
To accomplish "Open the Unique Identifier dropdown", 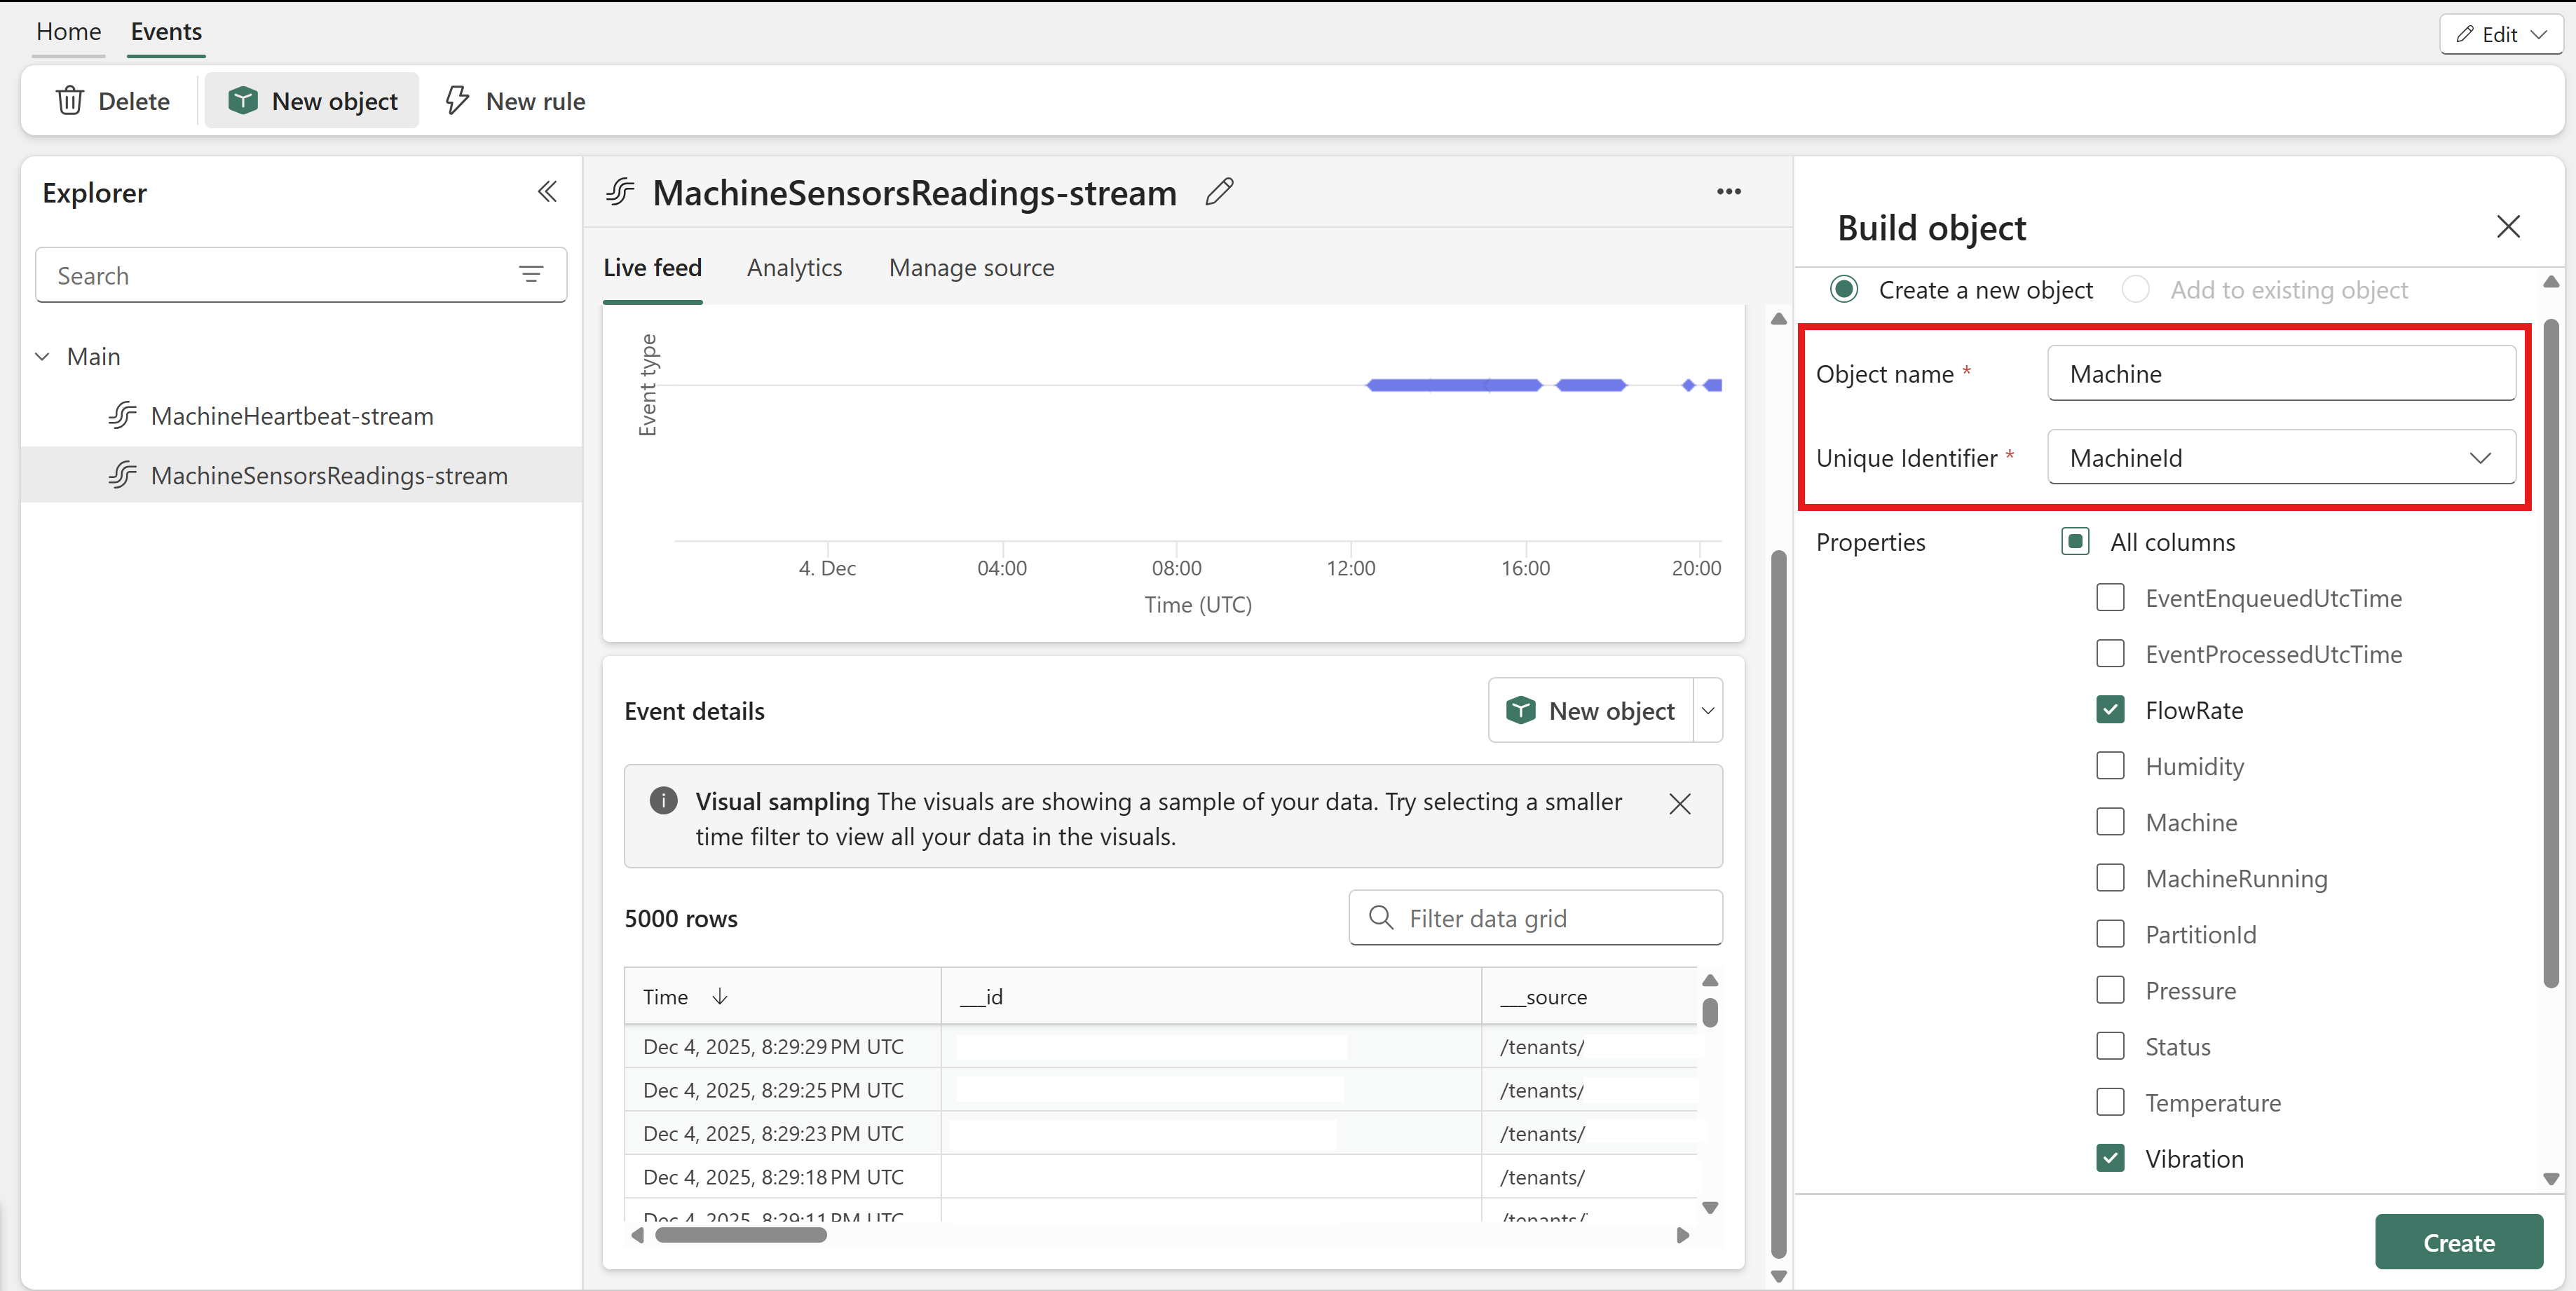I will (2281, 458).
